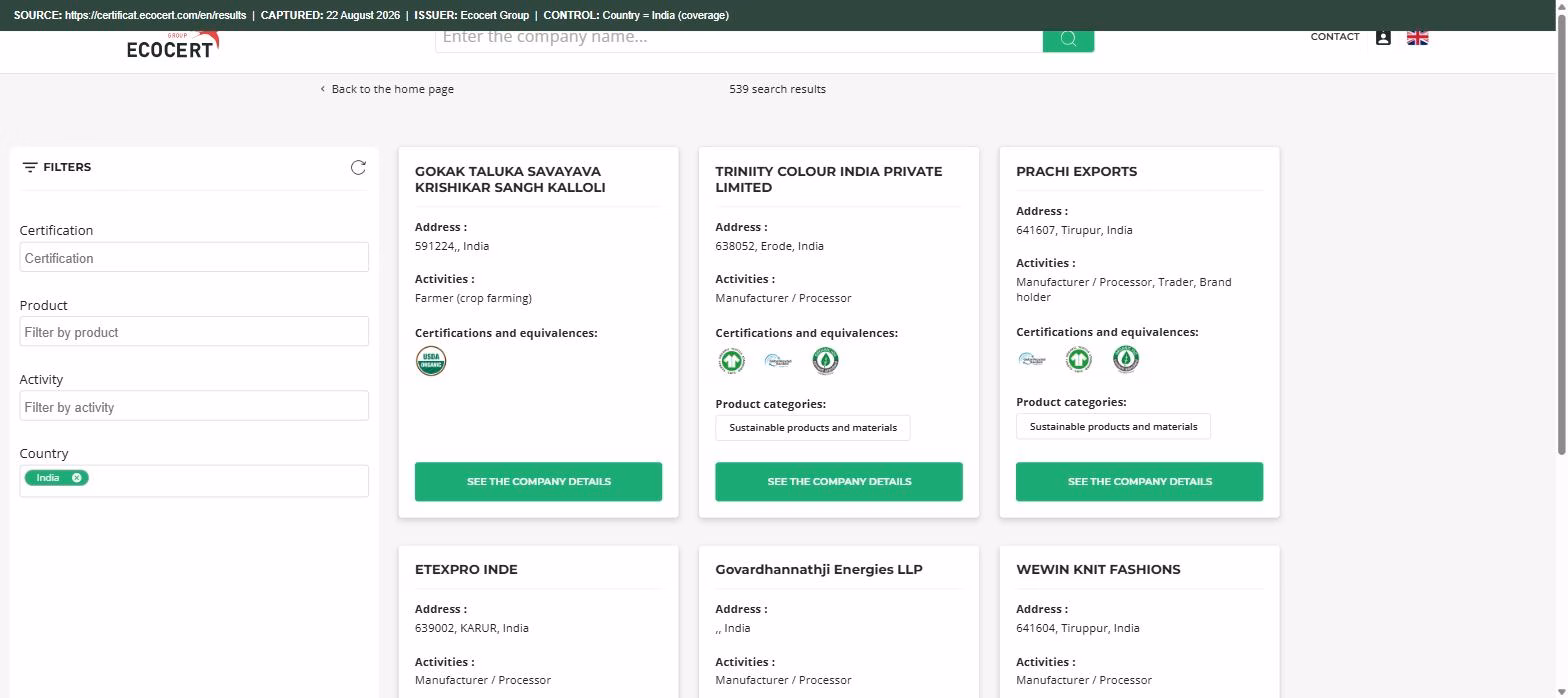Click the Govardhannathji Energies LLP title
This screenshot has width=1568, height=698.
(x=819, y=569)
